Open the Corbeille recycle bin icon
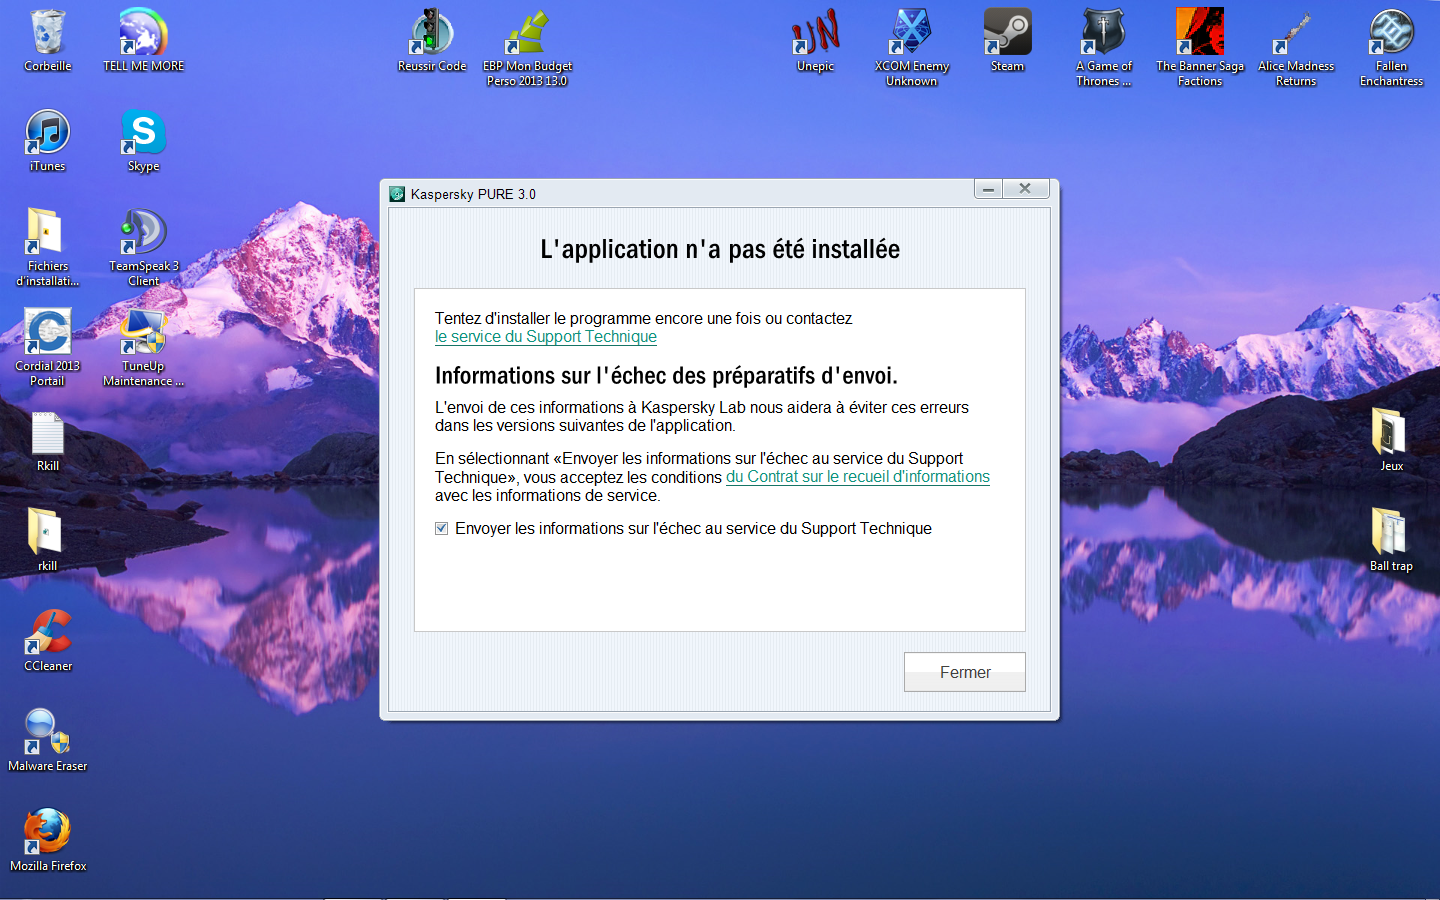1440x900 pixels. click(48, 40)
